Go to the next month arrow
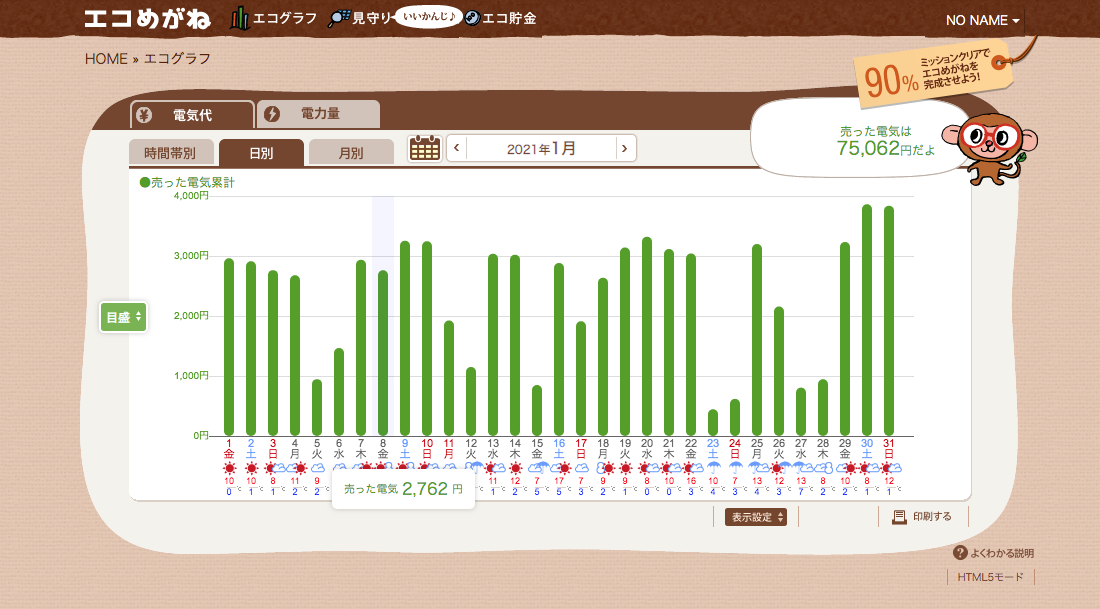Screen dimensions: 1100x609 tap(625, 148)
